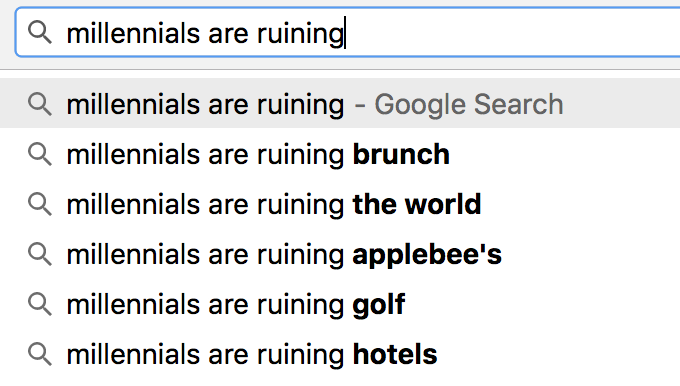680x386 pixels.
Task: Click the bold word 'golf'
Action: tap(379, 305)
